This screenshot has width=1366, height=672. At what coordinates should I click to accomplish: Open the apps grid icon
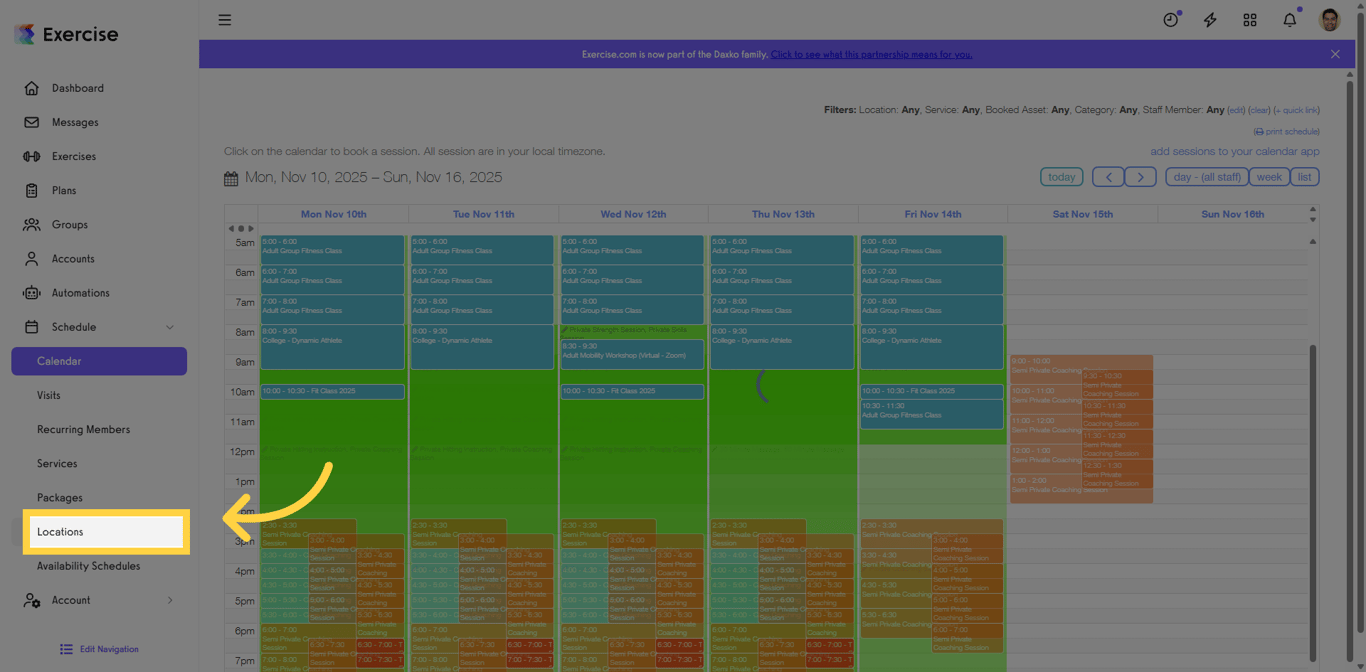(1250, 20)
